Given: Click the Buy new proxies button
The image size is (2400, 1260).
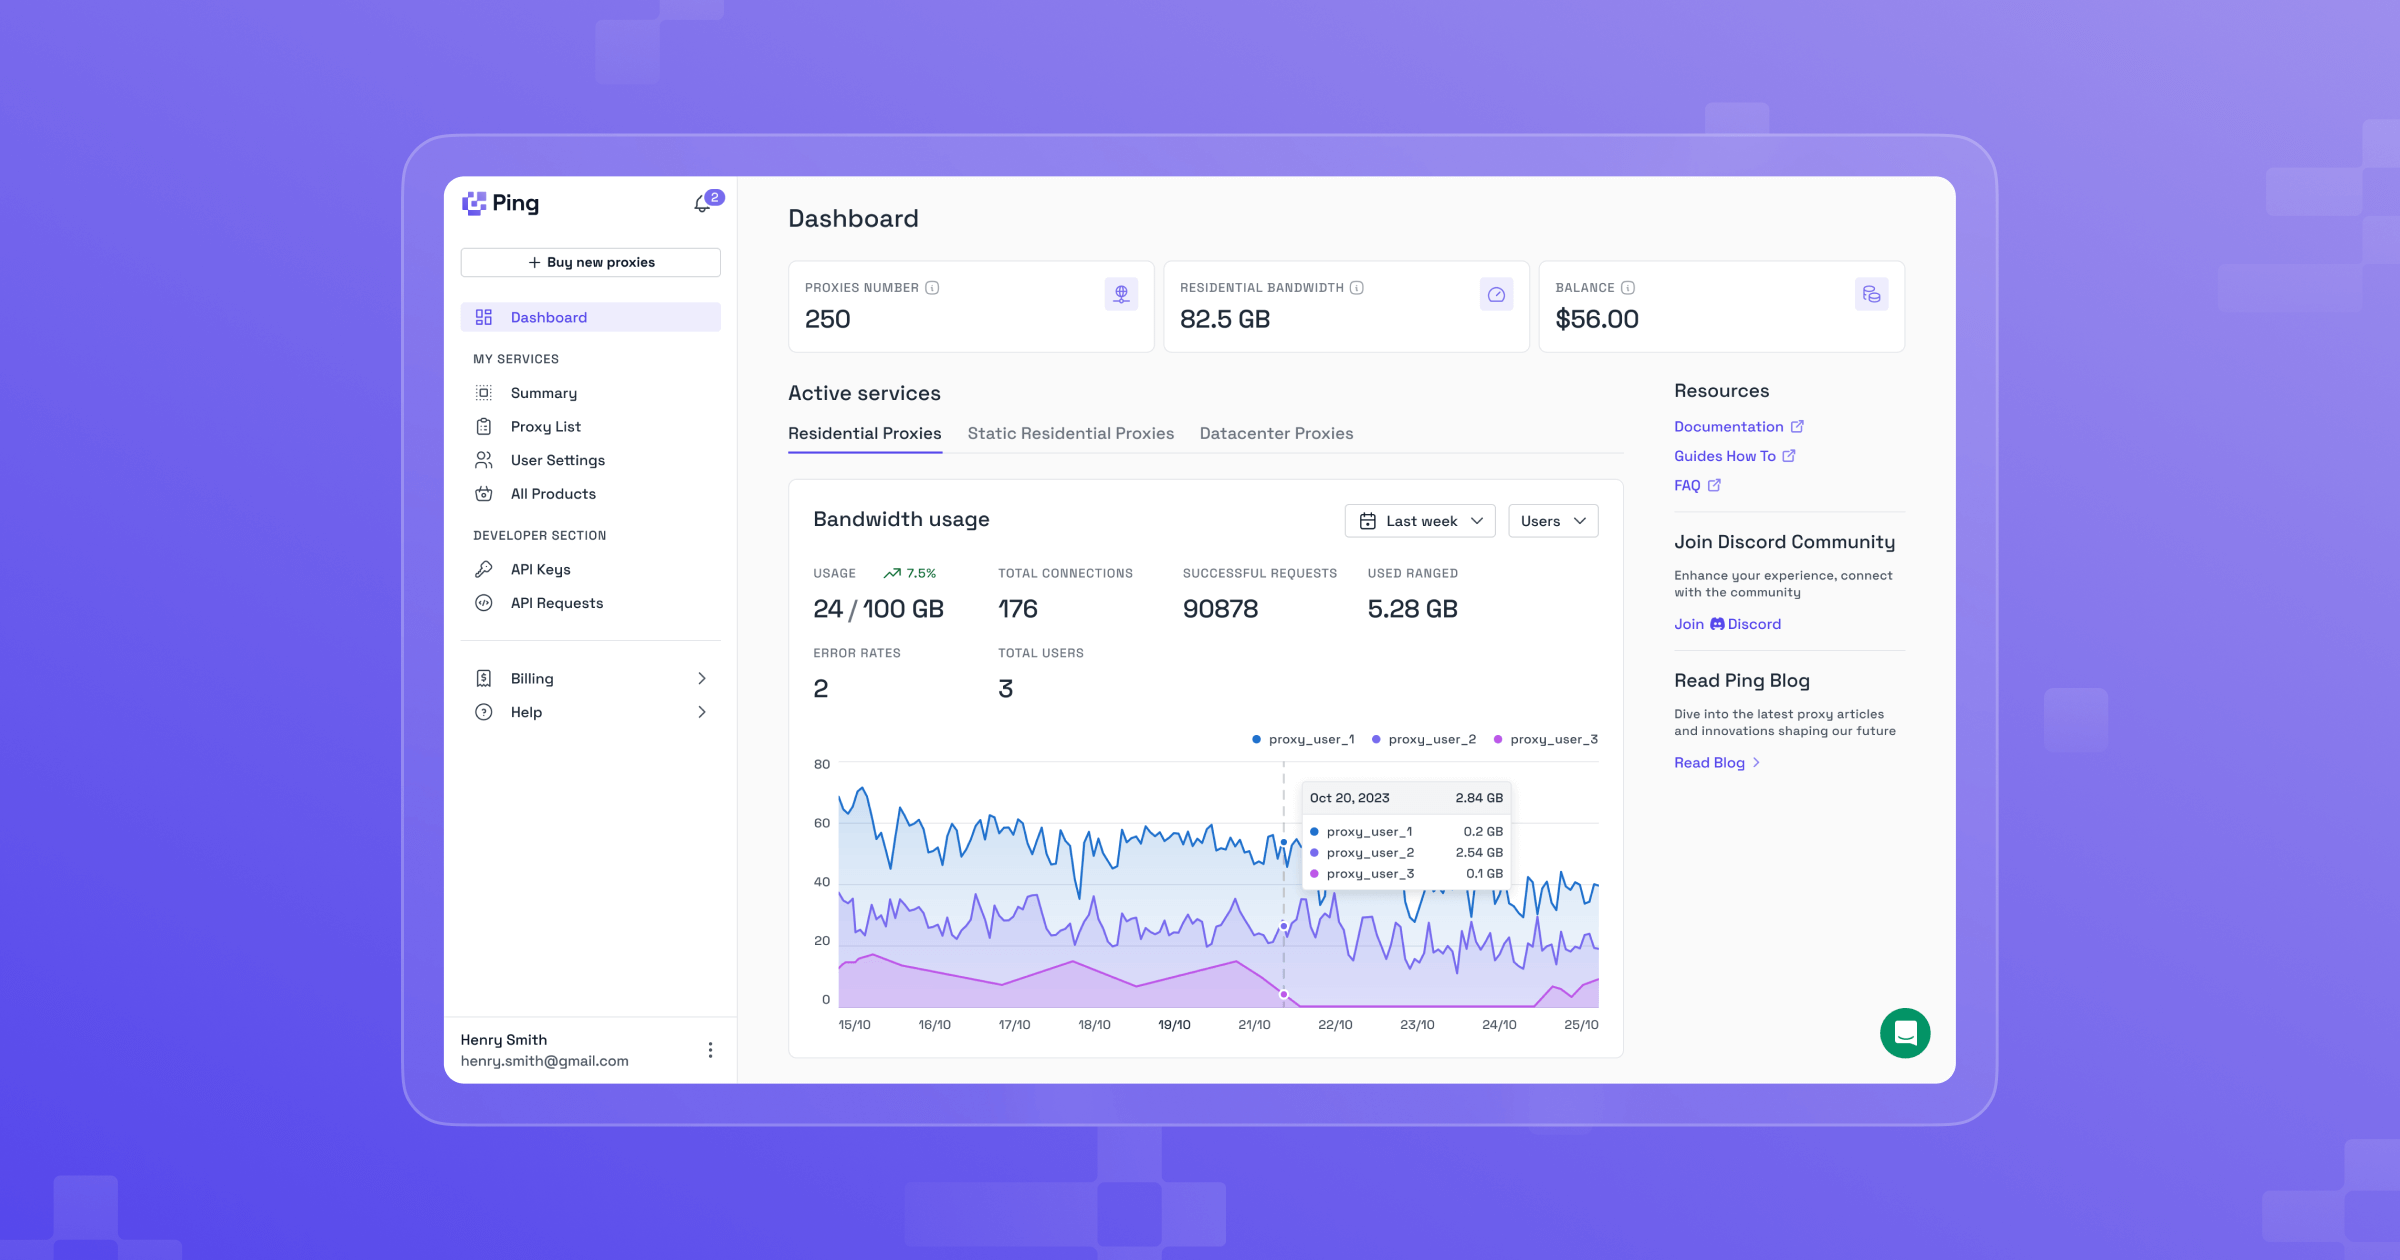Looking at the screenshot, I should tap(590, 261).
